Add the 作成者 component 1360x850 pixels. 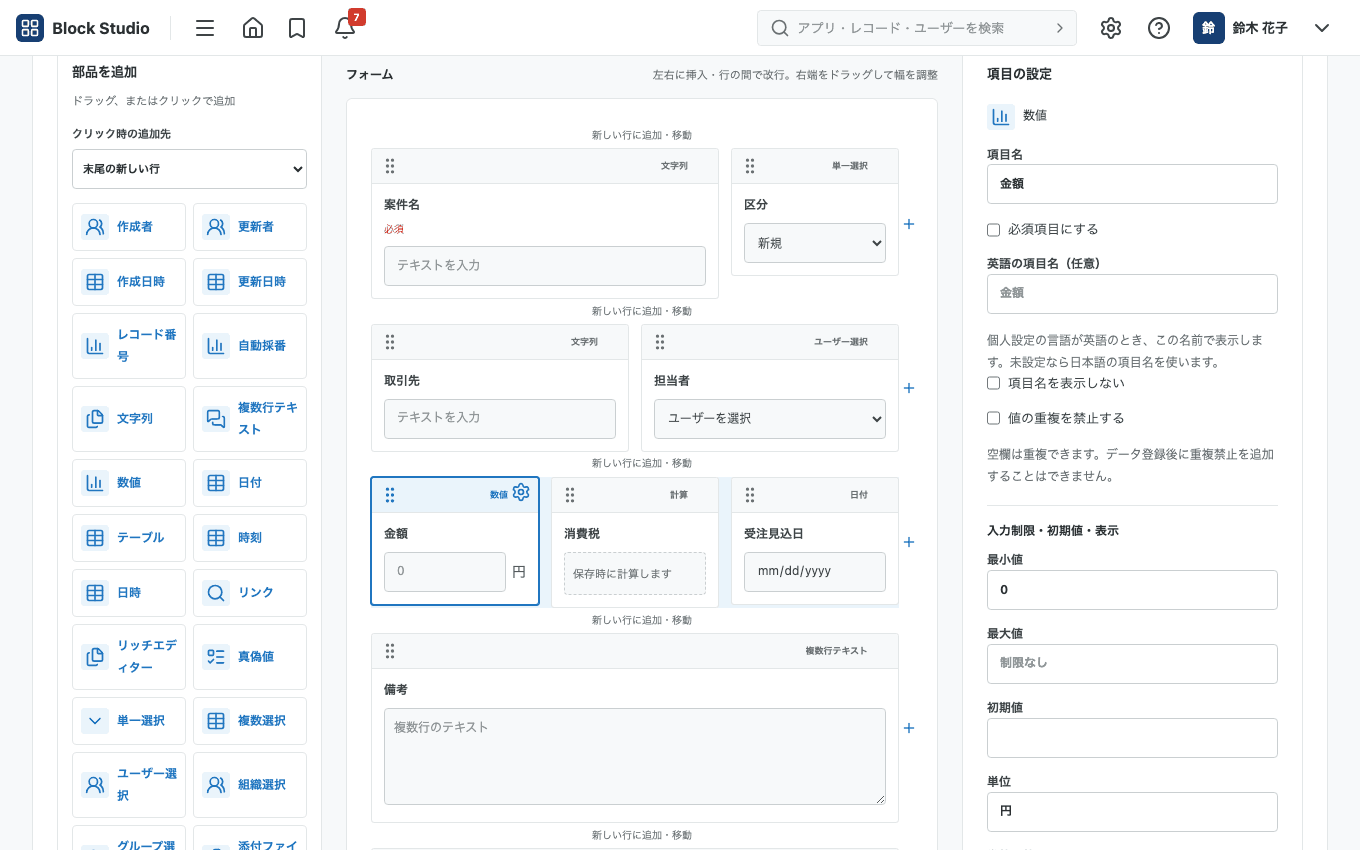(129, 227)
